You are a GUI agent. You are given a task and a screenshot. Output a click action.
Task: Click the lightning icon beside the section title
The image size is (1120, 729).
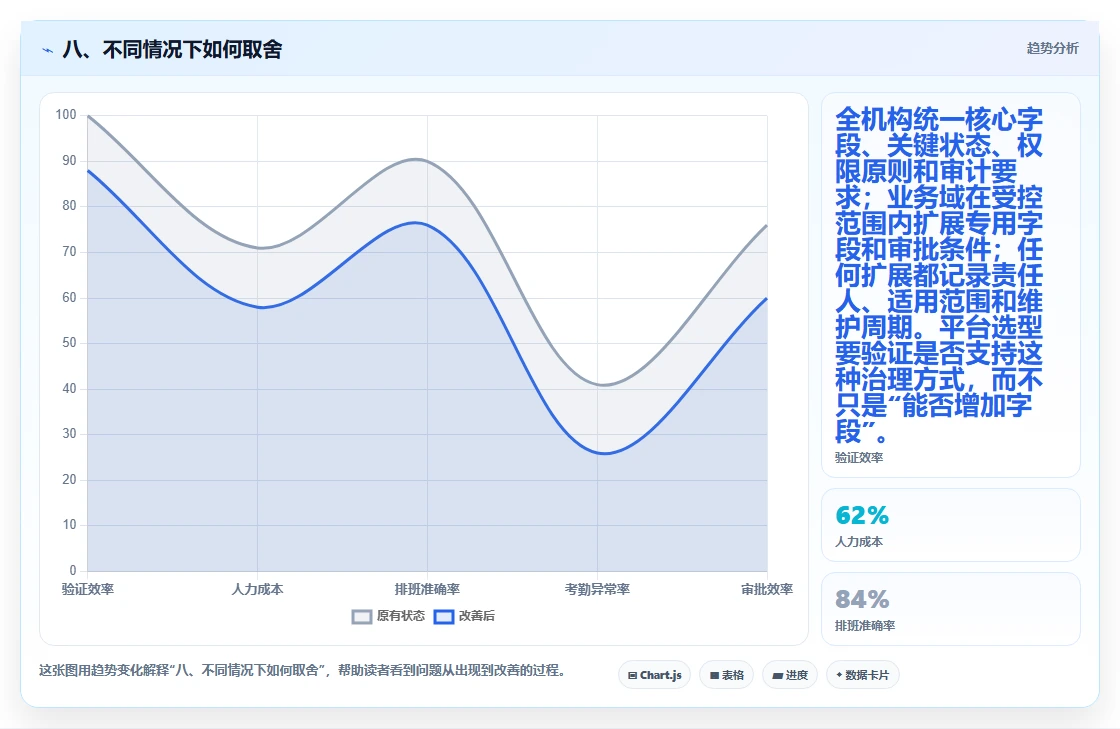tap(48, 50)
